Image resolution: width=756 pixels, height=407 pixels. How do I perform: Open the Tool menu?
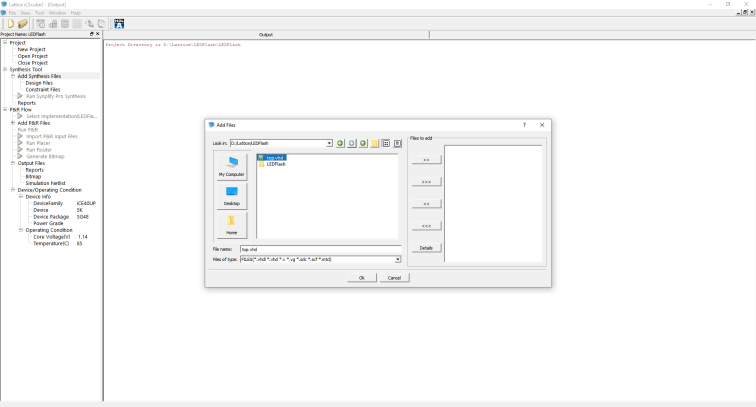point(39,12)
